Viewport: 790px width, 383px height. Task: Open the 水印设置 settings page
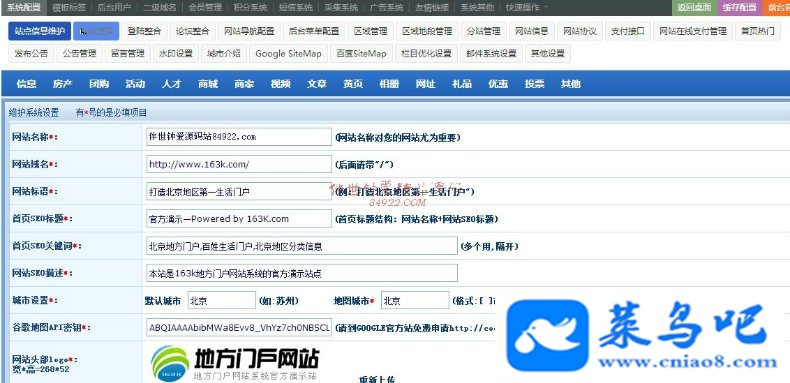[x=176, y=53]
